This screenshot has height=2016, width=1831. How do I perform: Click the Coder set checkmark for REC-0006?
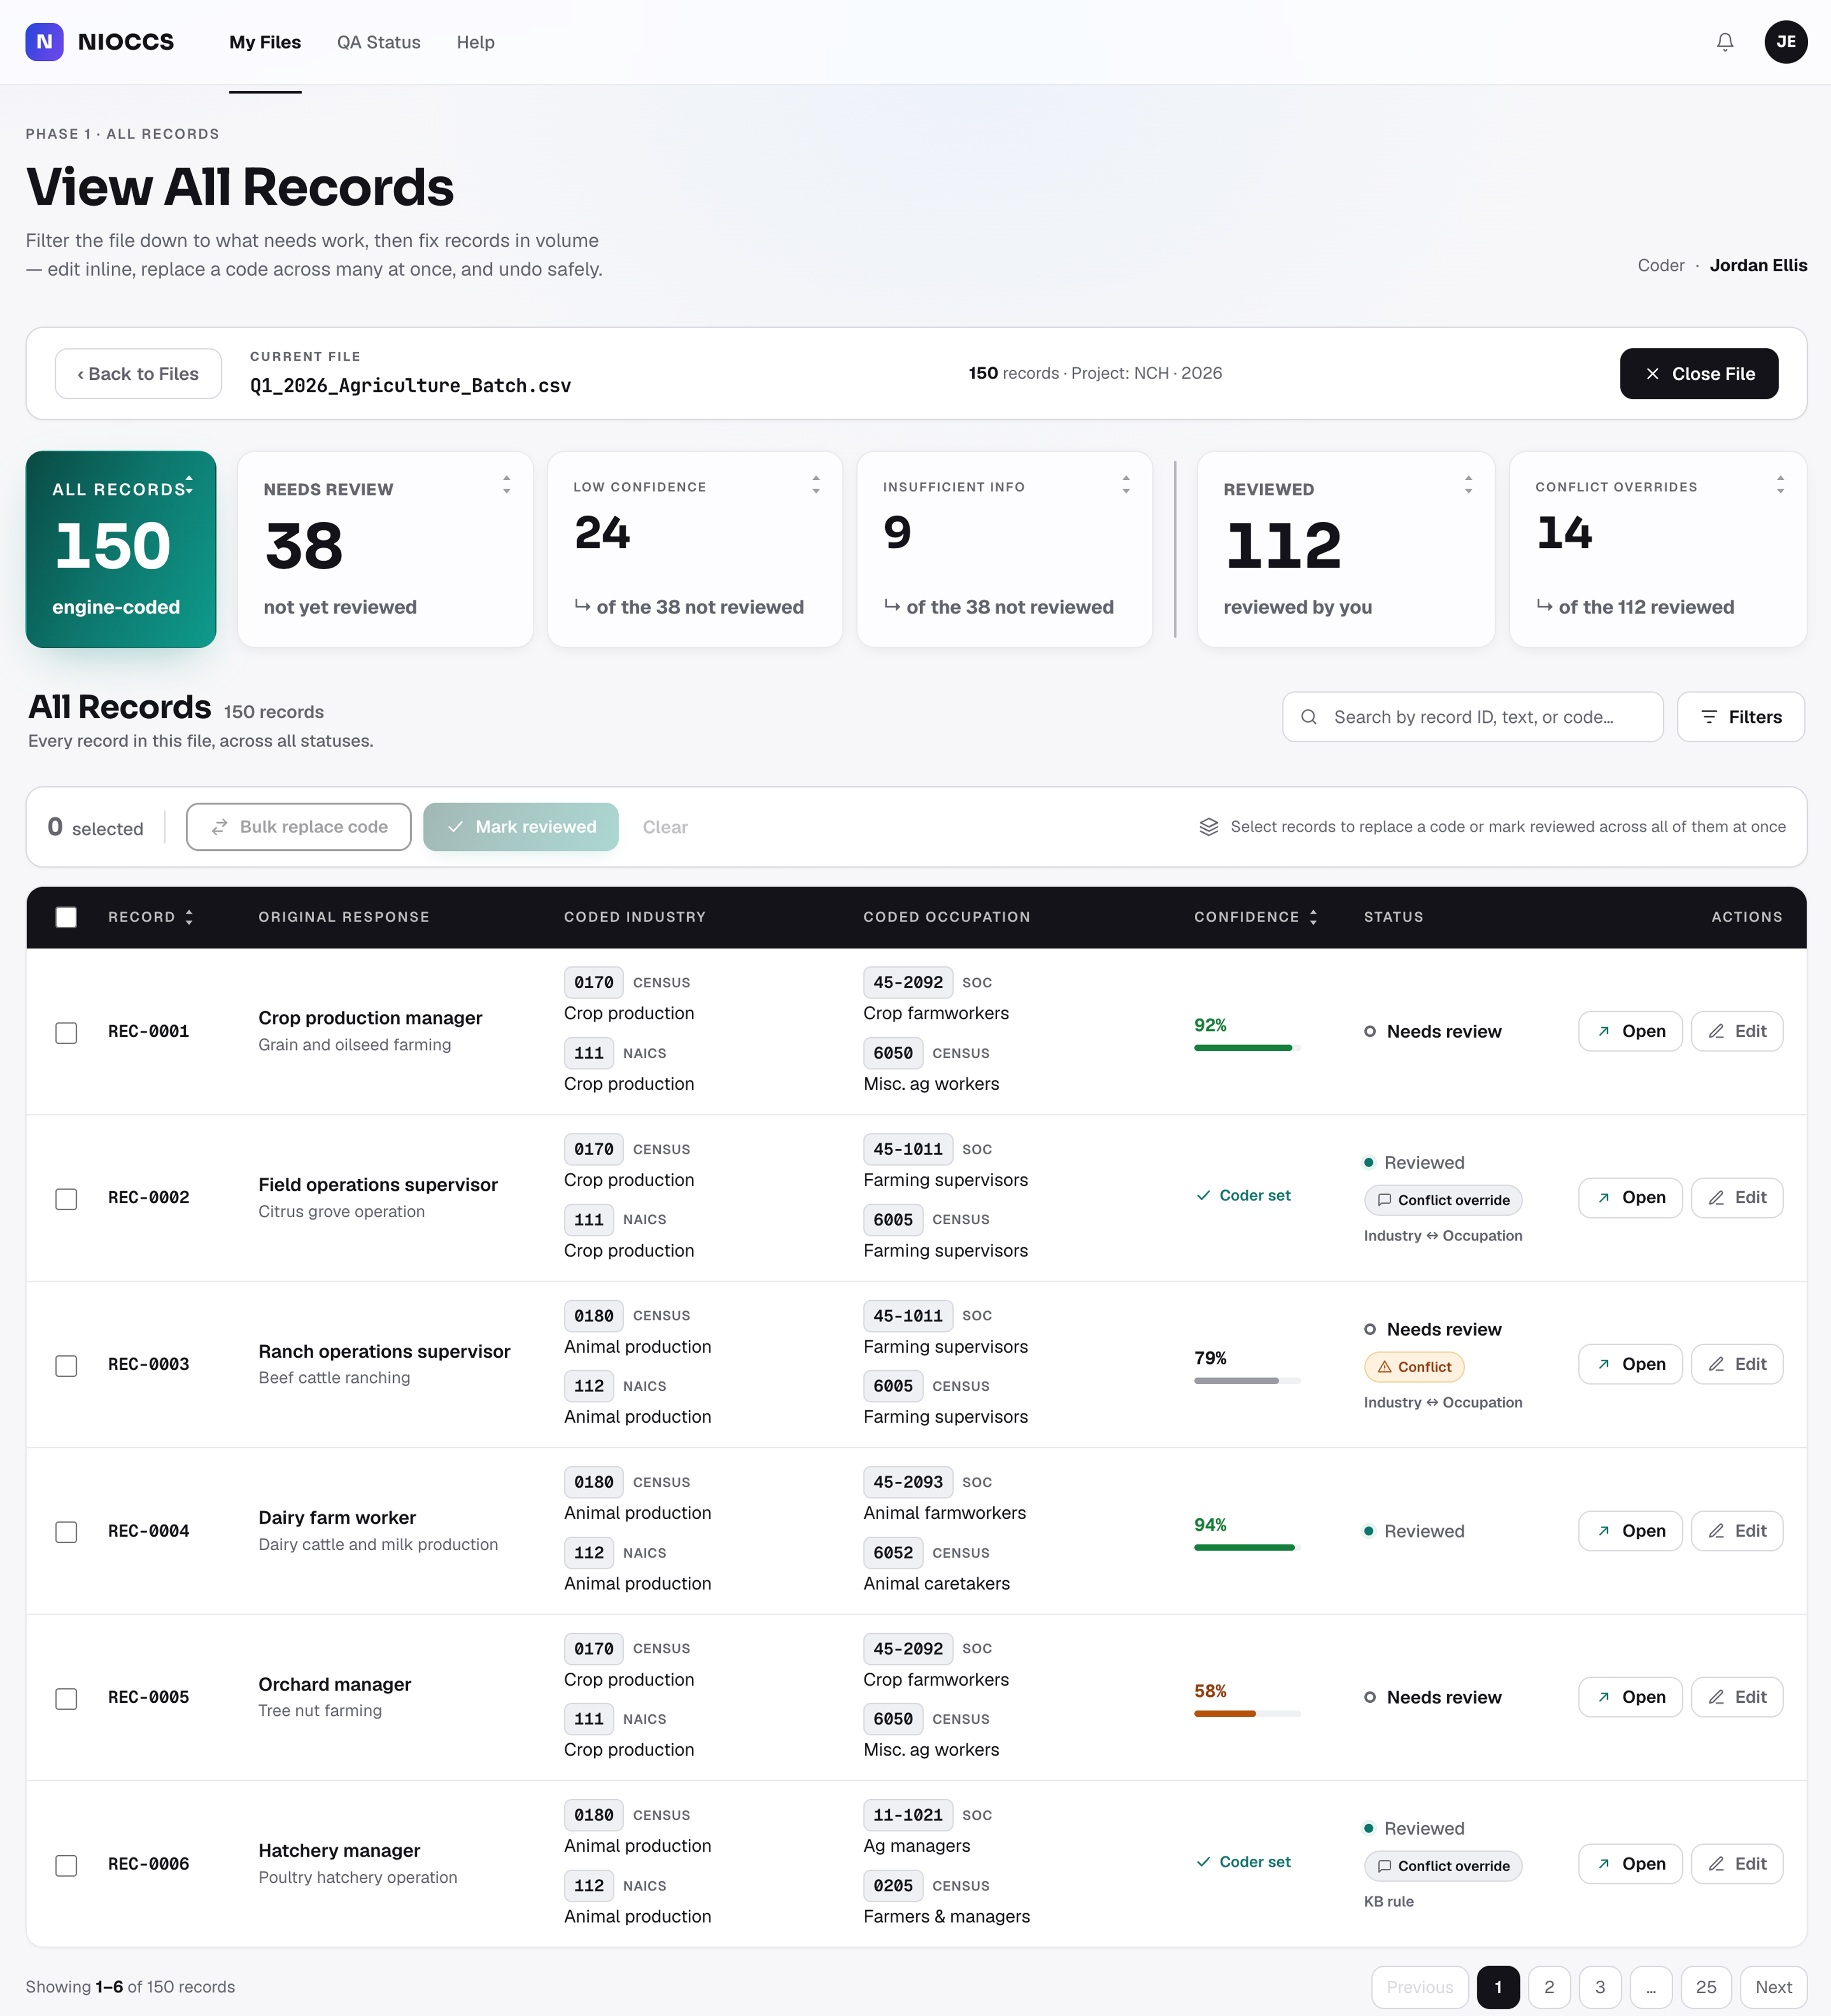coord(1203,1862)
